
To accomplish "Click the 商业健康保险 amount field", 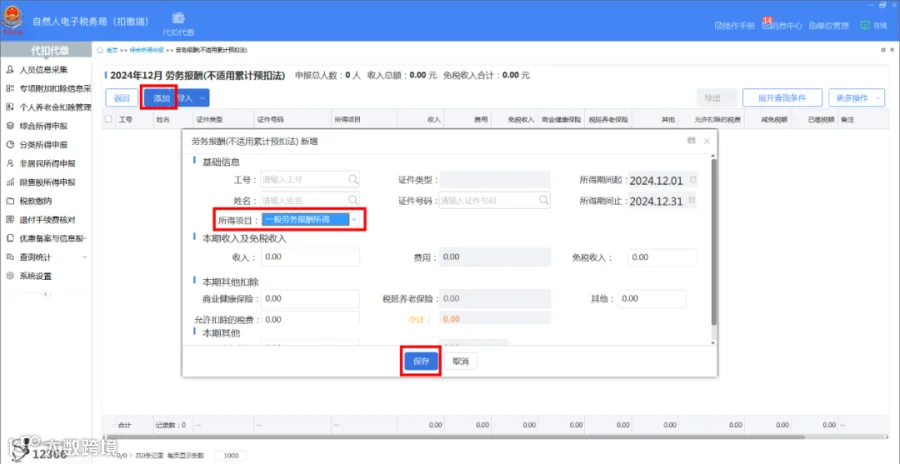I will pos(310,299).
